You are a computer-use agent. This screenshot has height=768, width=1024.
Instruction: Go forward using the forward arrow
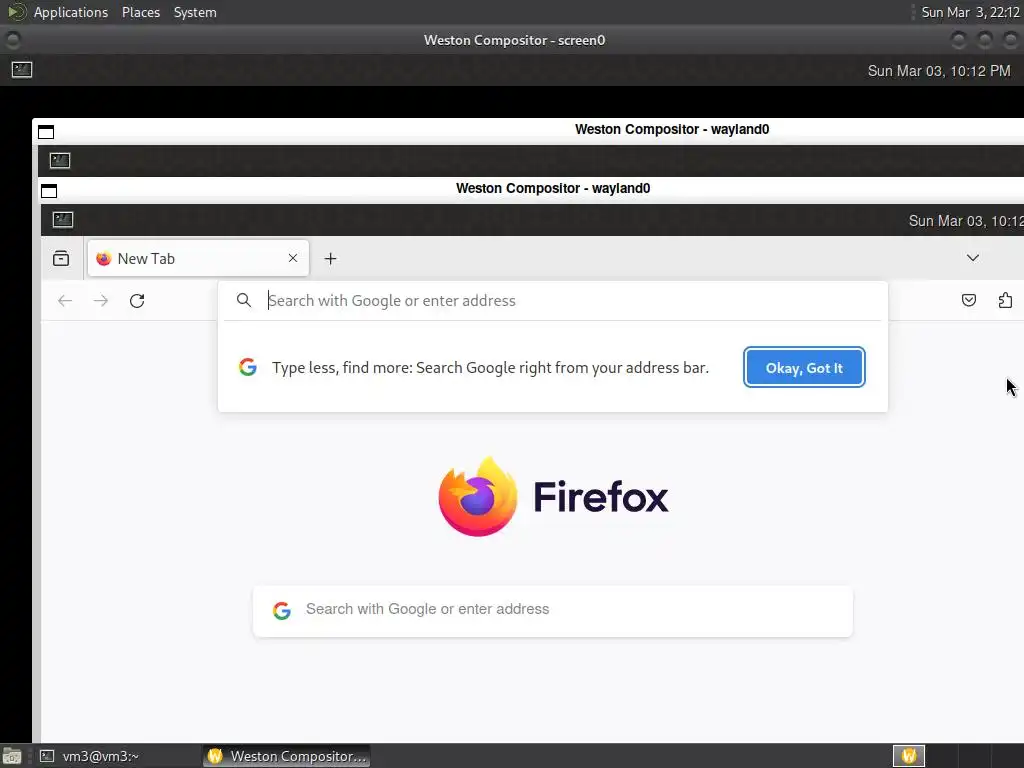tap(101, 300)
